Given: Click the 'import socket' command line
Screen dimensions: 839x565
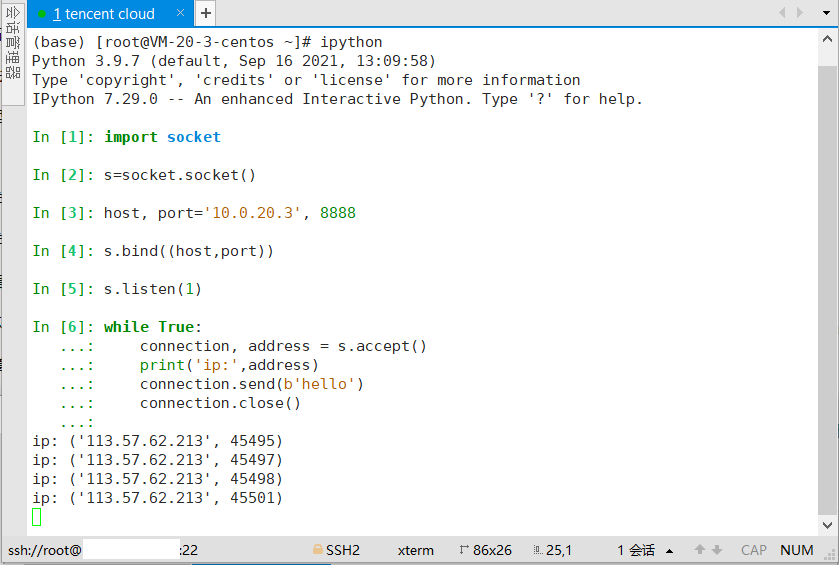Looking at the screenshot, I should click(162, 137).
